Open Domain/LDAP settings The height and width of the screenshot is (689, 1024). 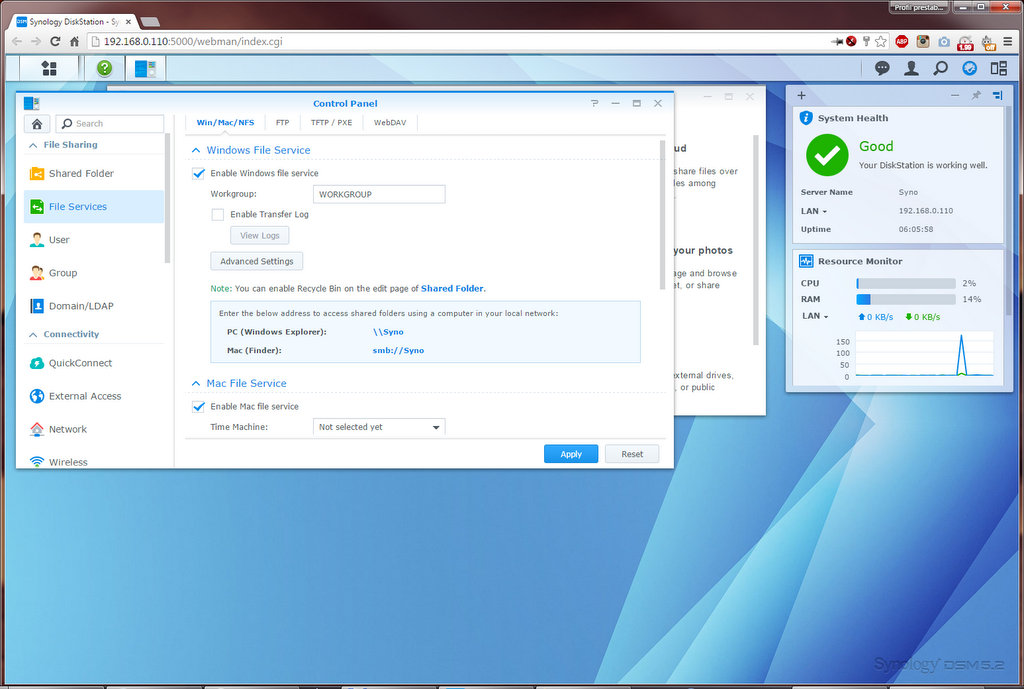(93, 306)
